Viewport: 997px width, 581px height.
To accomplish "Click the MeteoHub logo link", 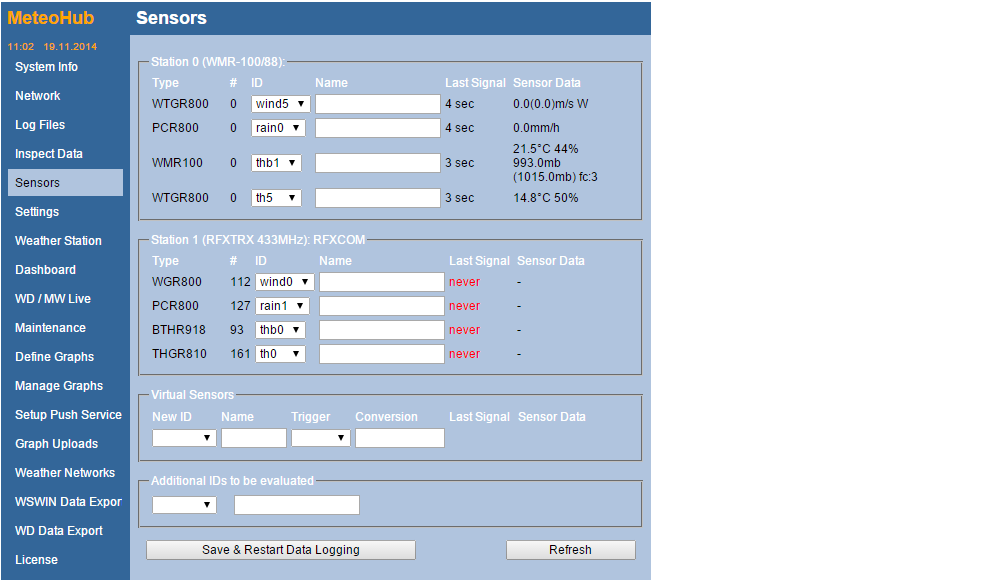I will click(x=51, y=18).
